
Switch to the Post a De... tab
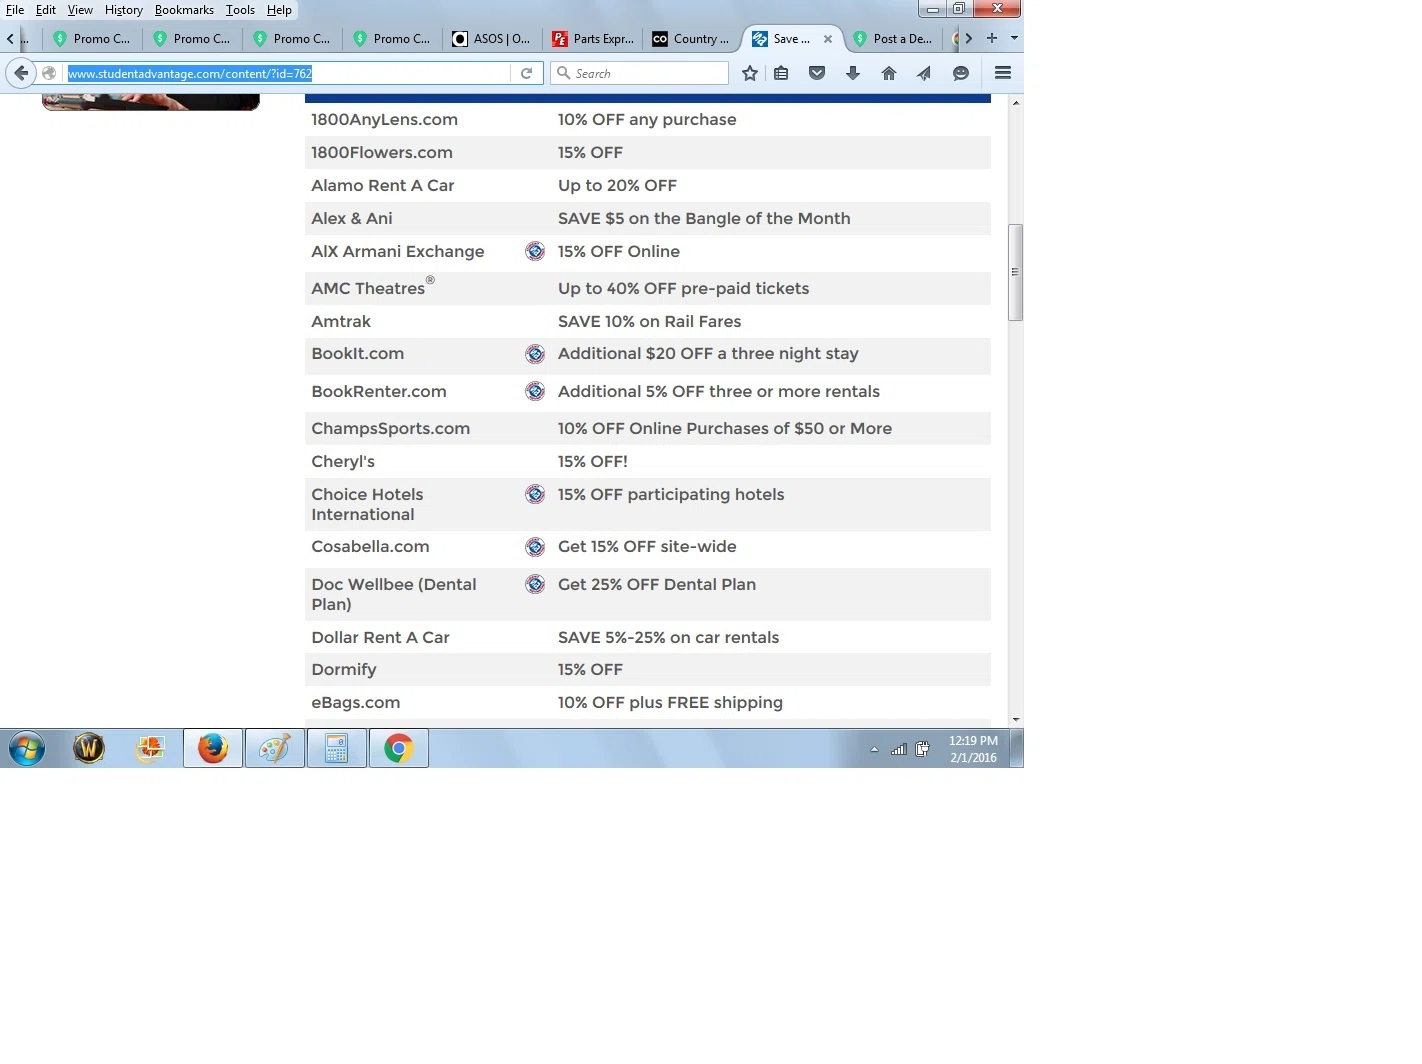tap(893, 39)
